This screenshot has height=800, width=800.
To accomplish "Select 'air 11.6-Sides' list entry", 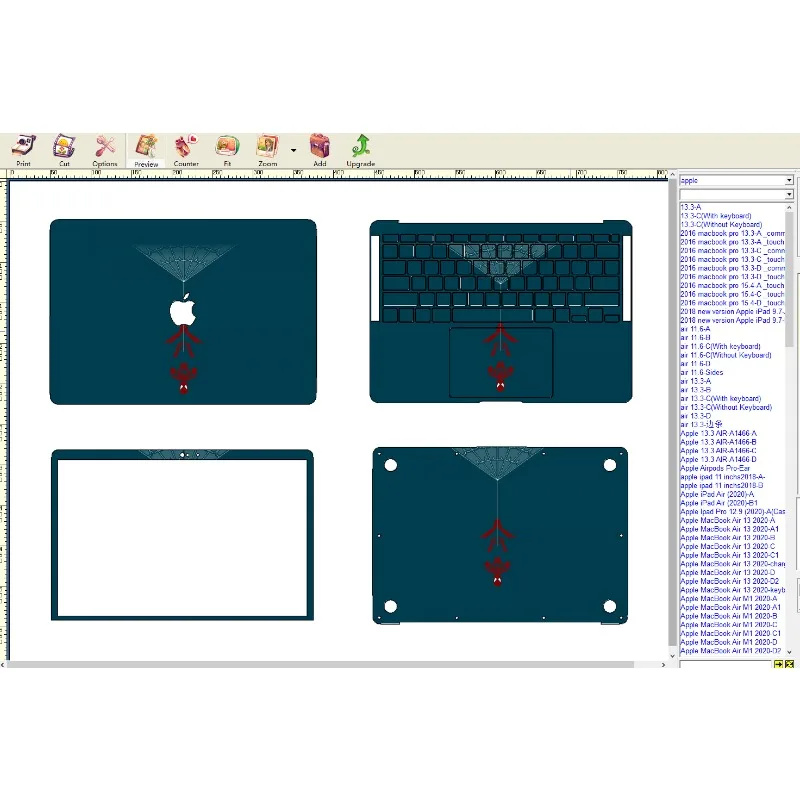I will coord(702,372).
